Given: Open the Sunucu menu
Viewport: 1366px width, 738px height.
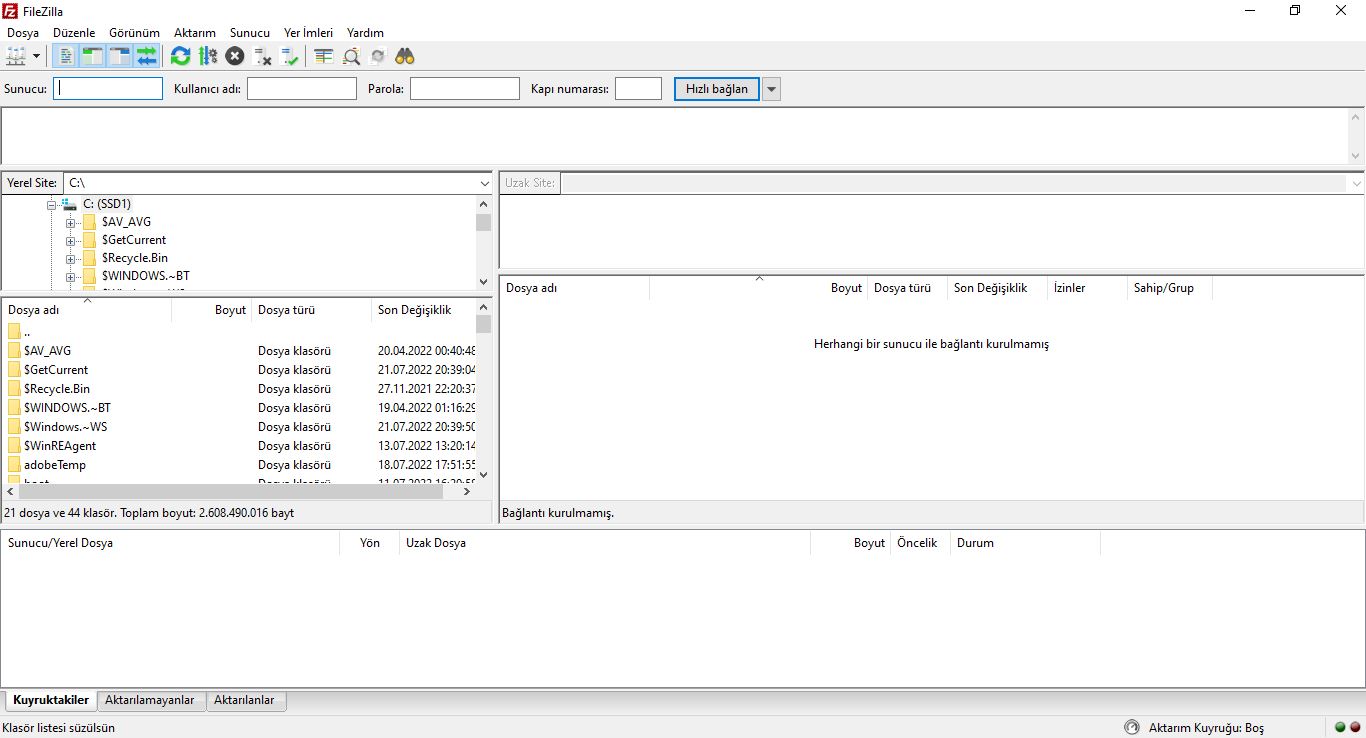Looking at the screenshot, I should tap(250, 33).
